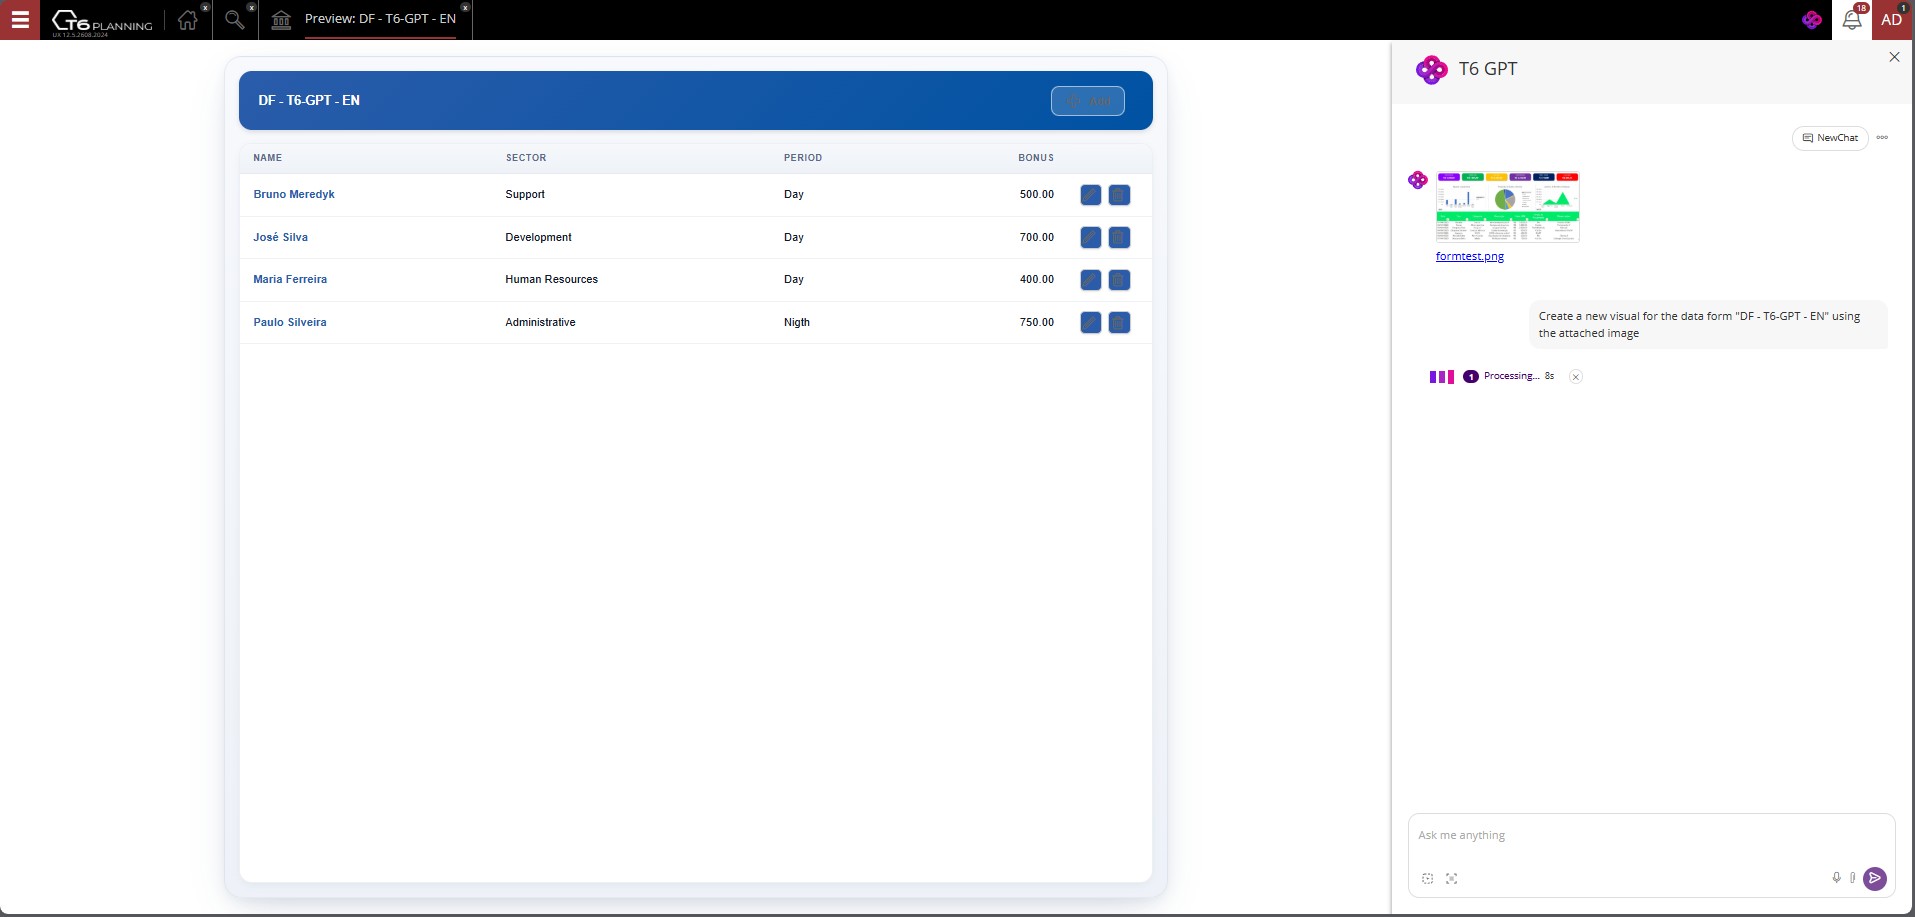This screenshot has height=917, width=1915.
Task: Close the T6 GPT side panel
Action: point(1894,57)
